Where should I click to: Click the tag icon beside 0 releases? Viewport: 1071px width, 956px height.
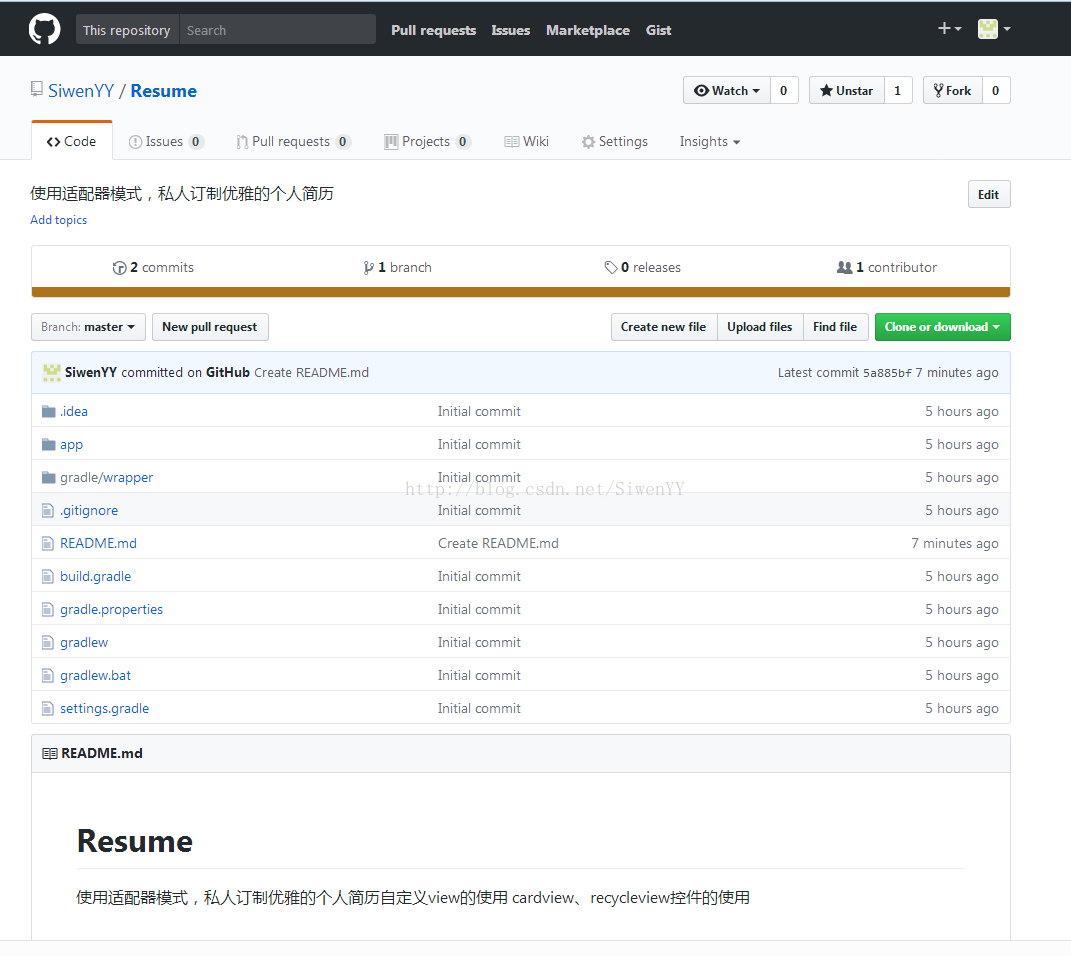point(611,268)
